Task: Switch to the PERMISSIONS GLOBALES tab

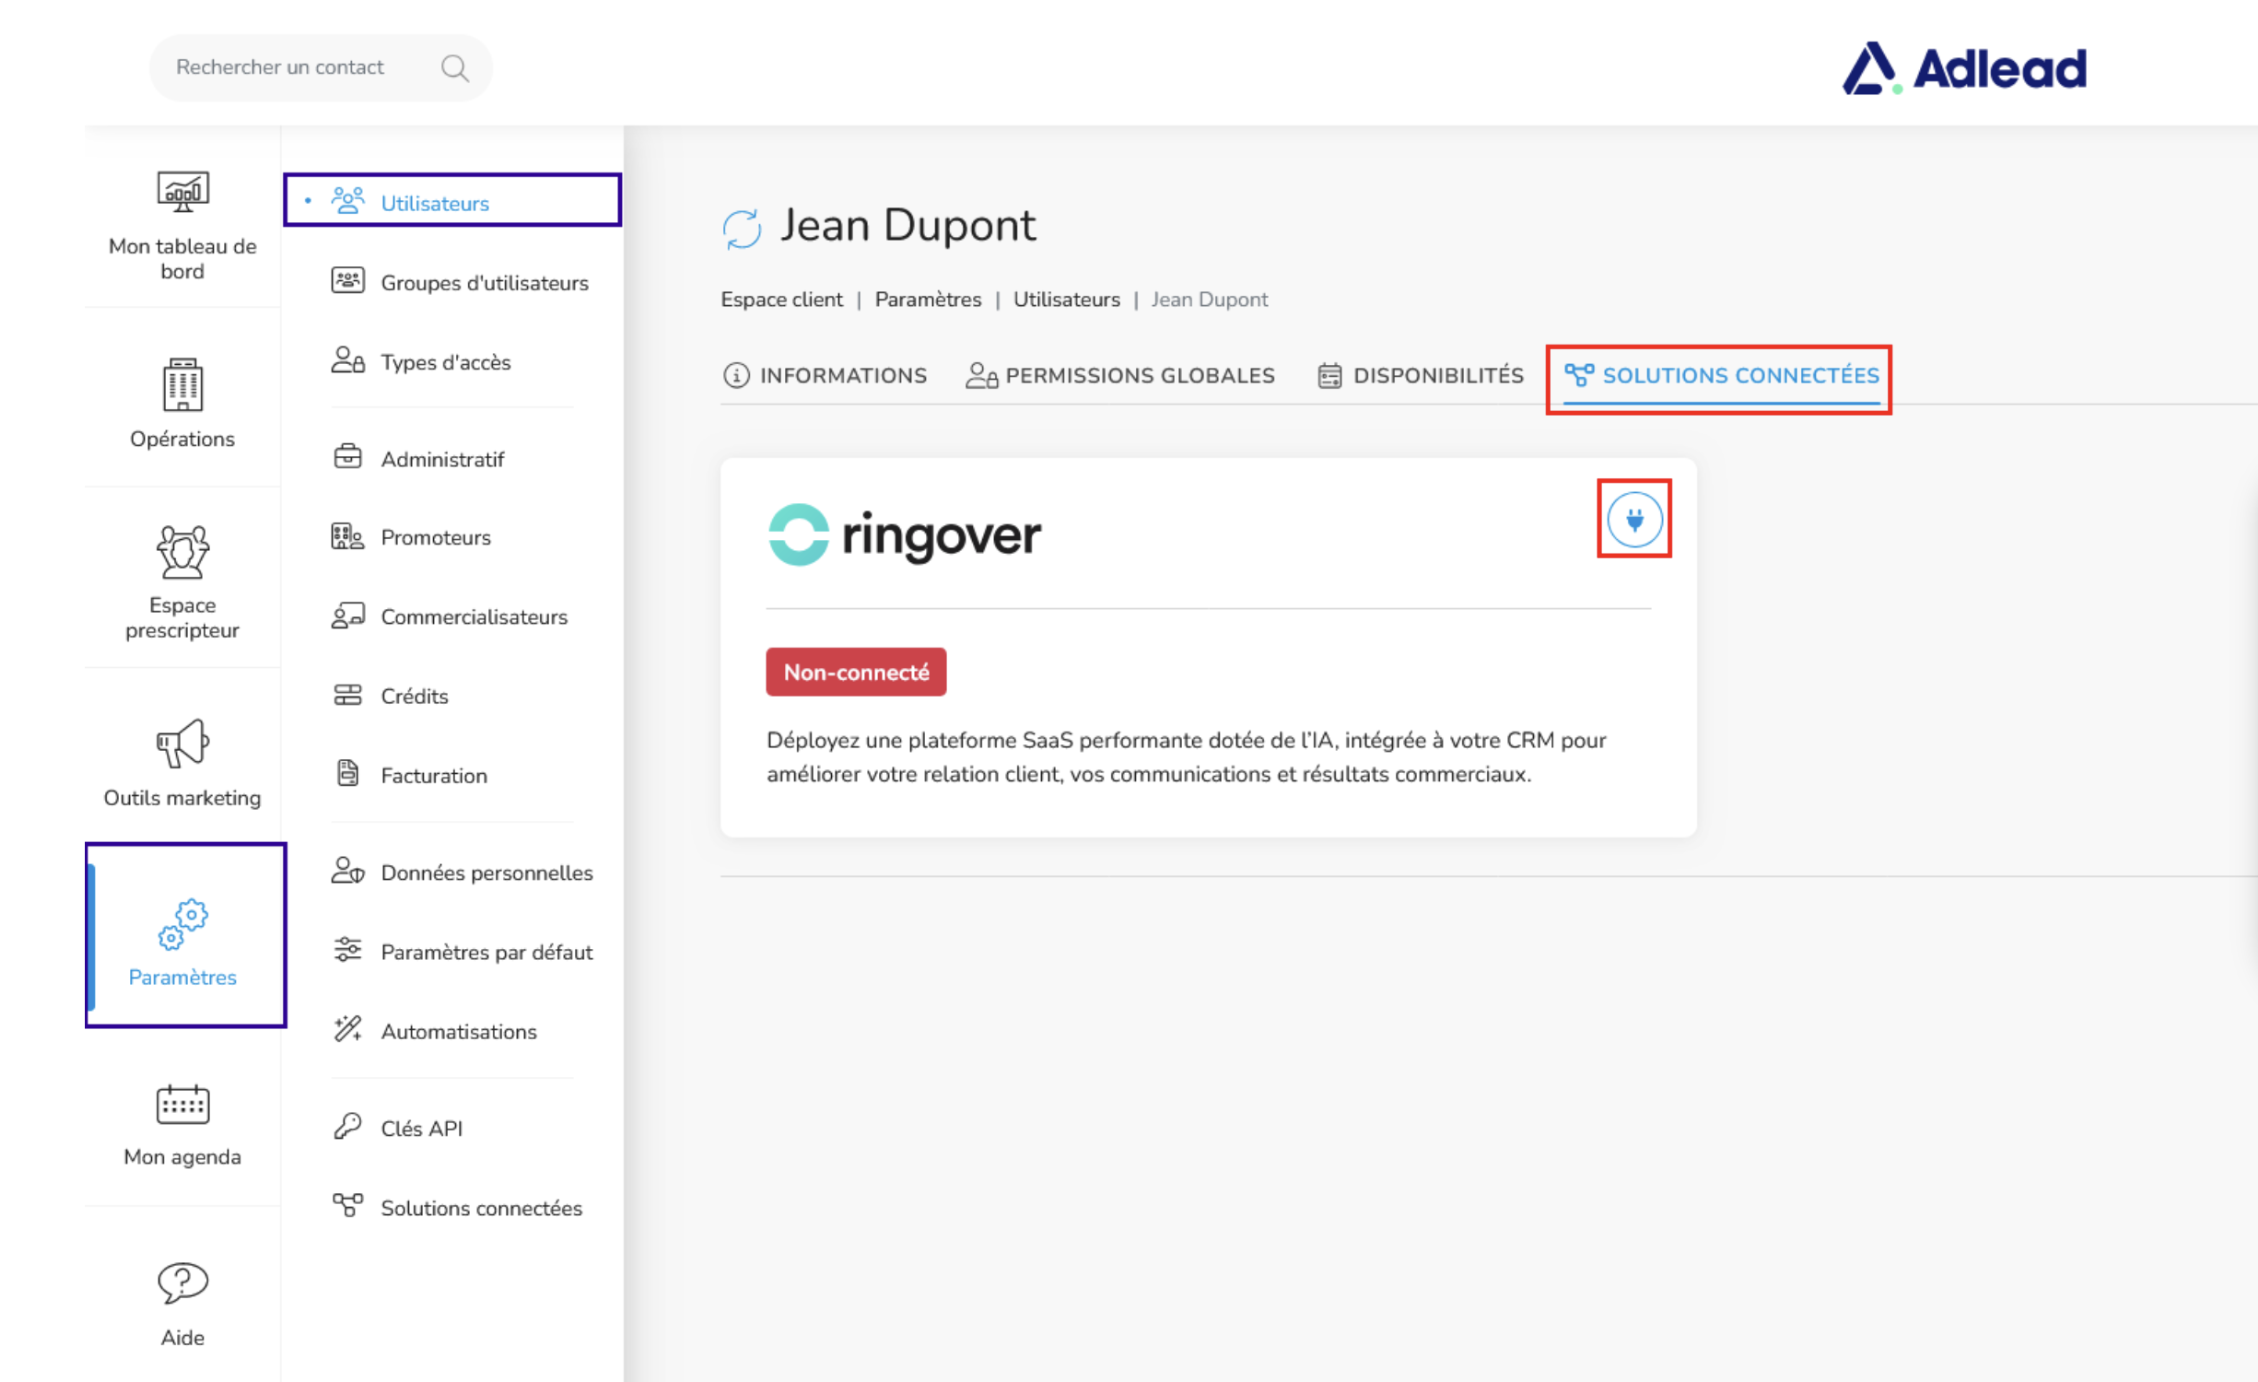Action: tap(1120, 376)
